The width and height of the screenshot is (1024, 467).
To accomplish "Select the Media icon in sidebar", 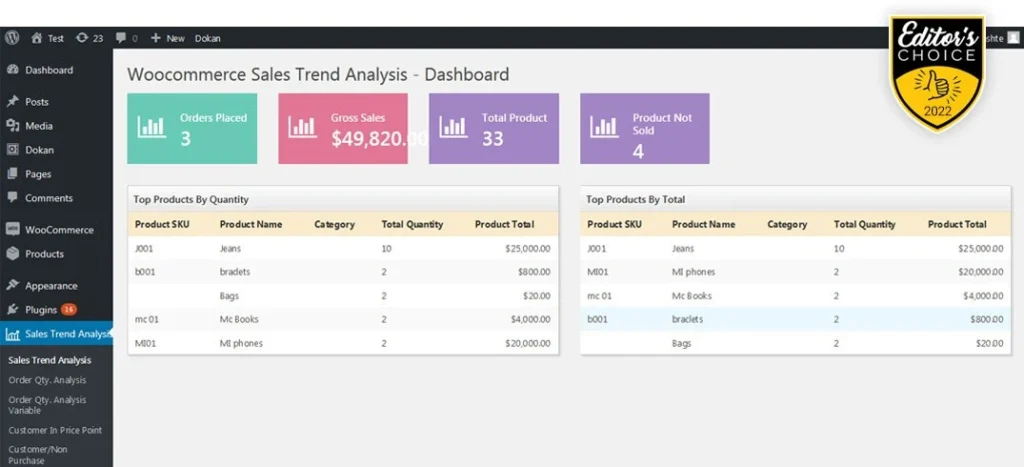I will [x=13, y=126].
